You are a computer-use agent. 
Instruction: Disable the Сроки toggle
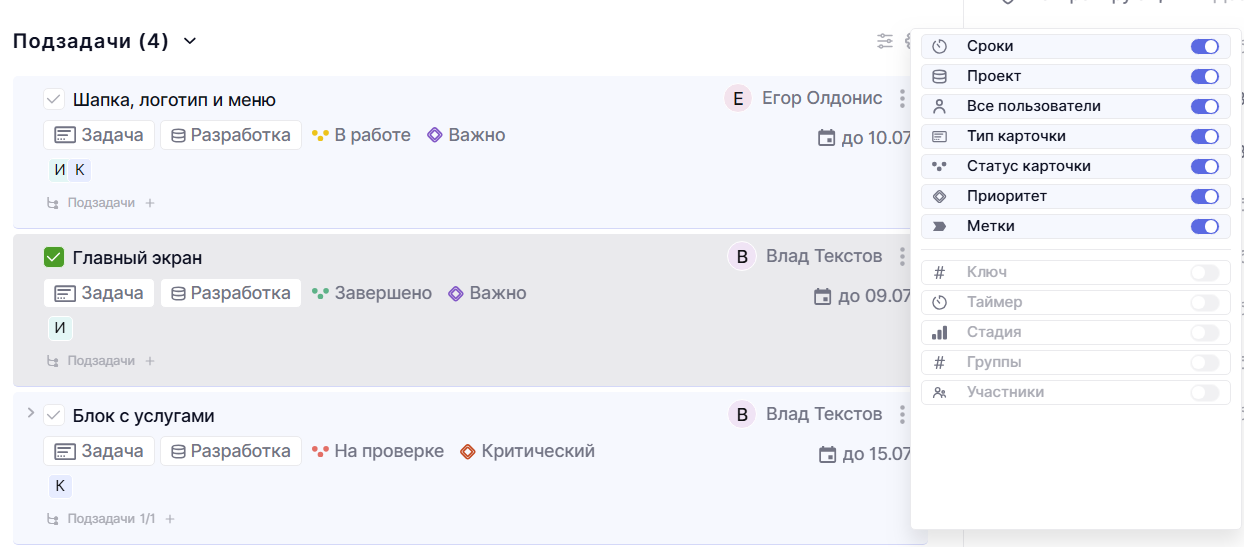click(1204, 47)
